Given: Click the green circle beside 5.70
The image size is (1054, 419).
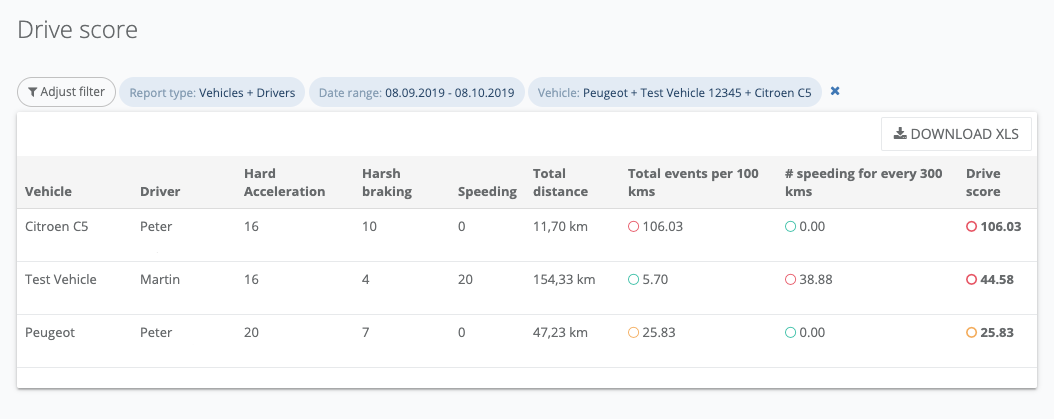Looking at the screenshot, I should click(633, 279).
